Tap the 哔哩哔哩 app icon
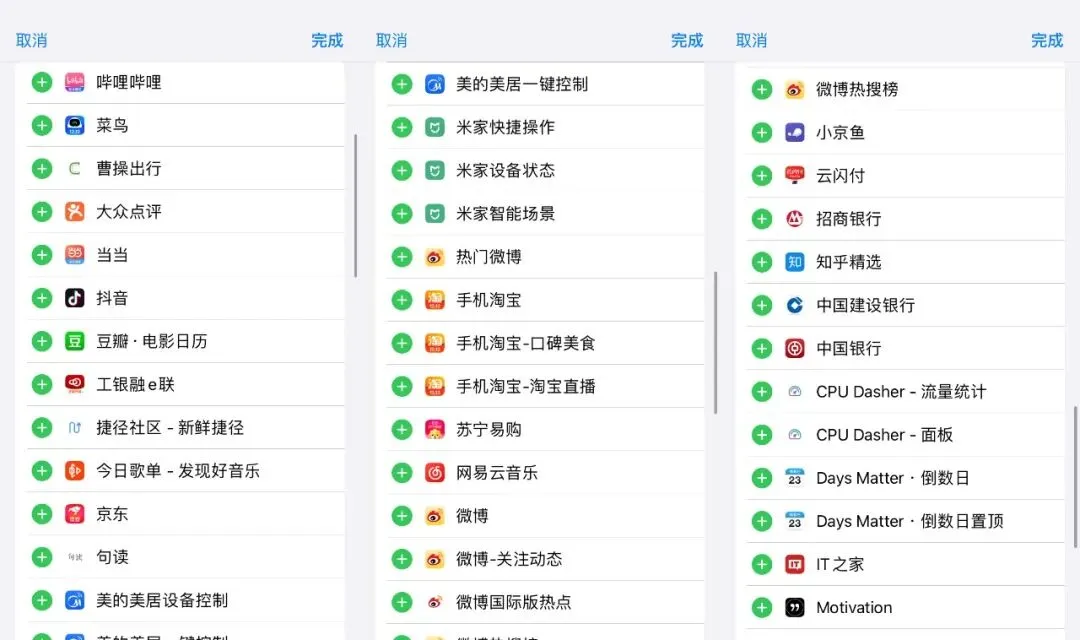 point(74,82)
